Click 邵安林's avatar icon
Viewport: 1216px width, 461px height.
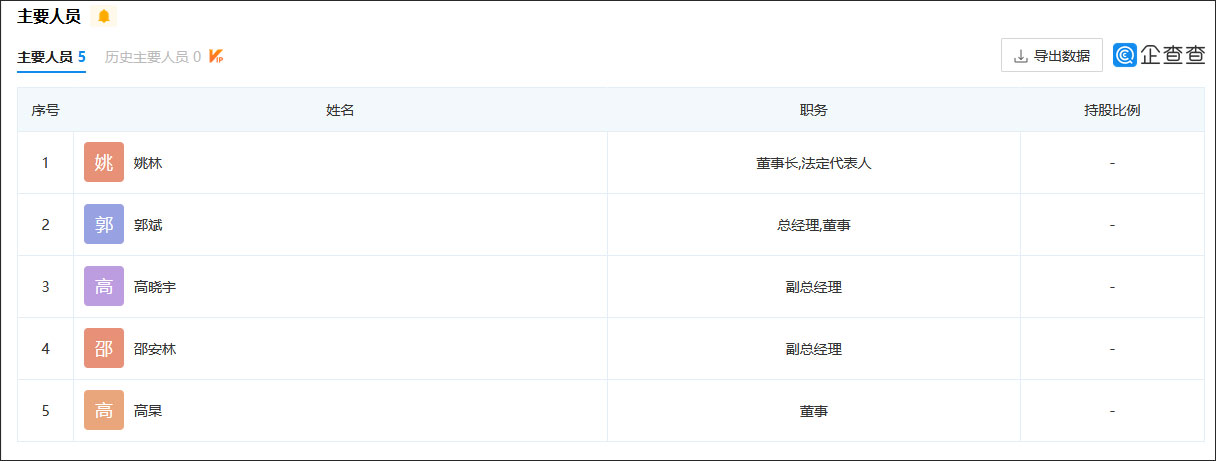tap(104, 349)
